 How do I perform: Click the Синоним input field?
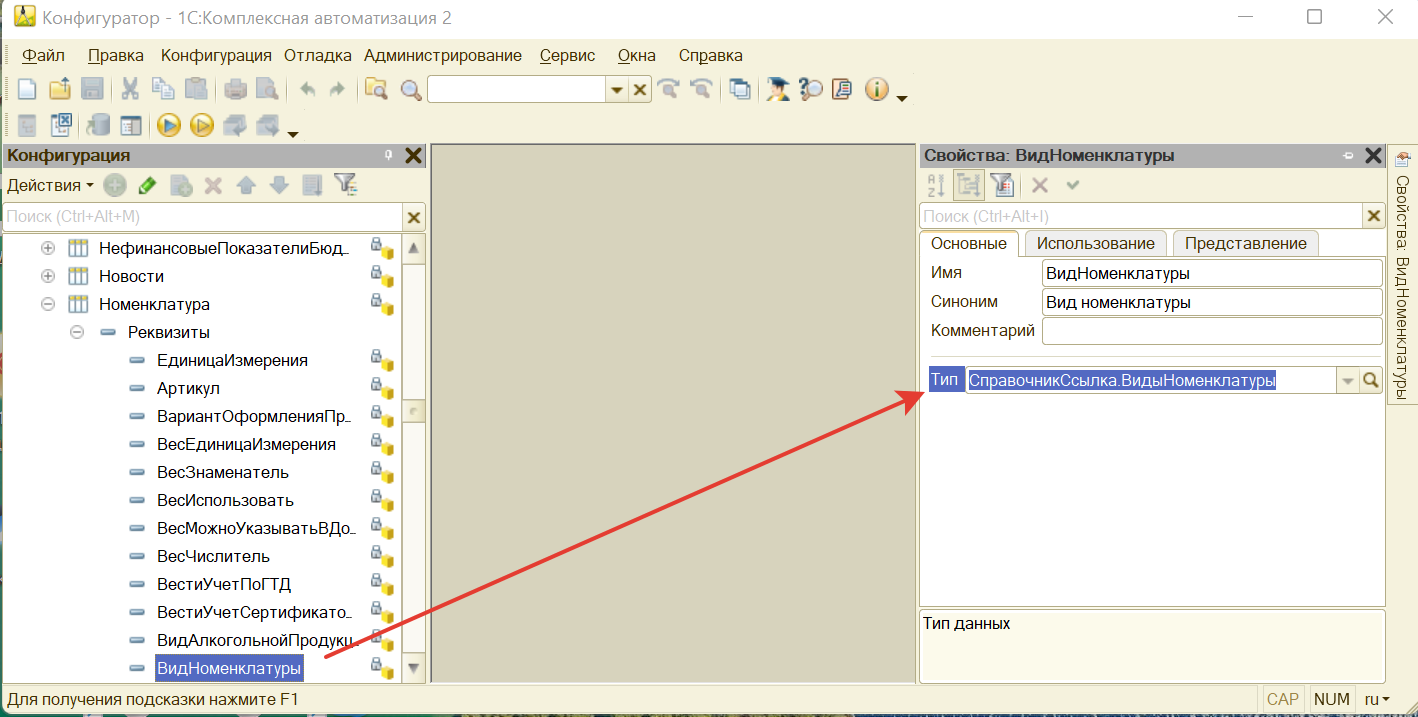pyautogui.click(x=1212, y=302)
